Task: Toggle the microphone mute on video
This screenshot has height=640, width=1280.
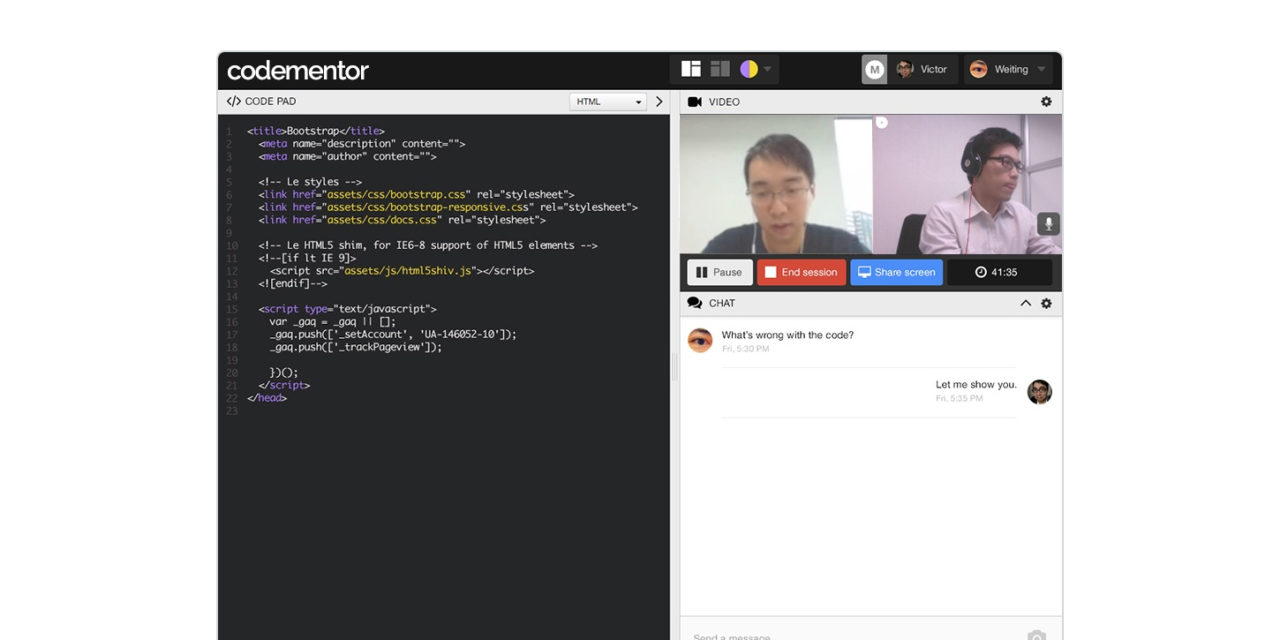Action: 1048,224
